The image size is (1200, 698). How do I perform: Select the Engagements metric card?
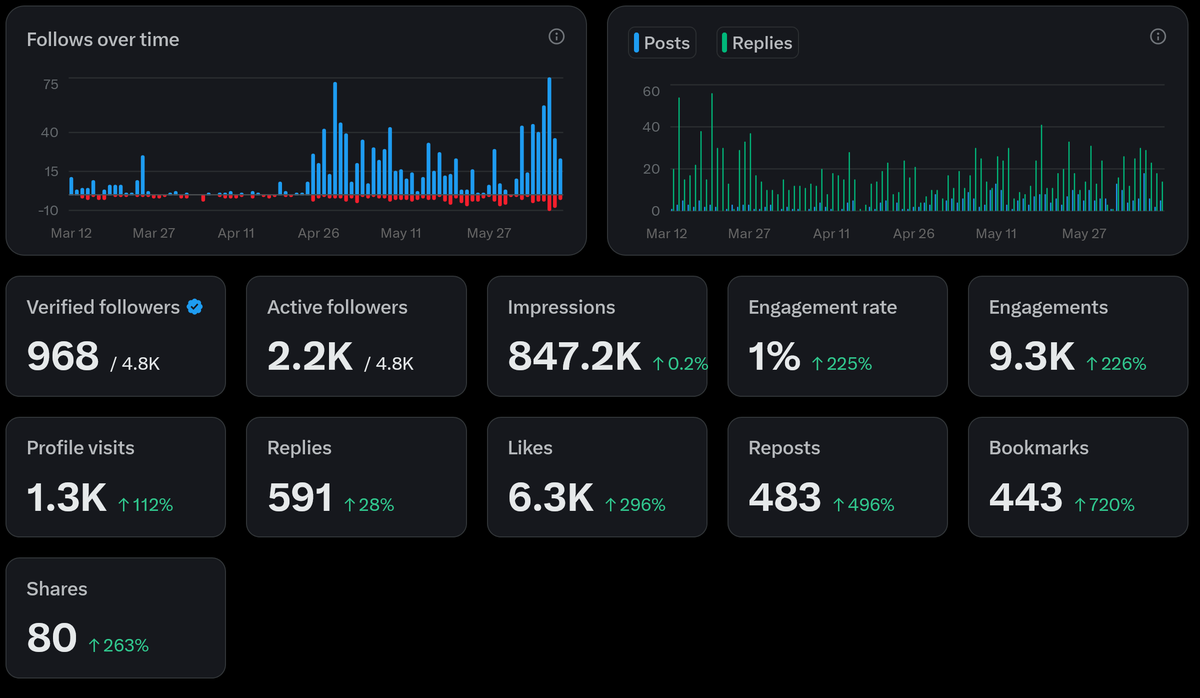pos(1078,336)
